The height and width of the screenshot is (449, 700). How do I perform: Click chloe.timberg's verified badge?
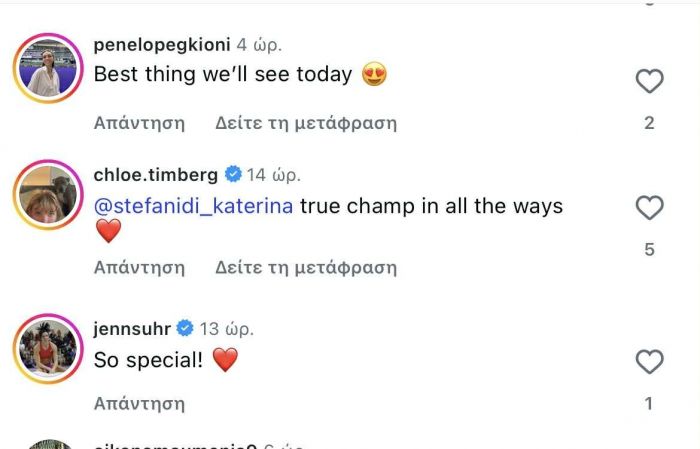(233, 174)
